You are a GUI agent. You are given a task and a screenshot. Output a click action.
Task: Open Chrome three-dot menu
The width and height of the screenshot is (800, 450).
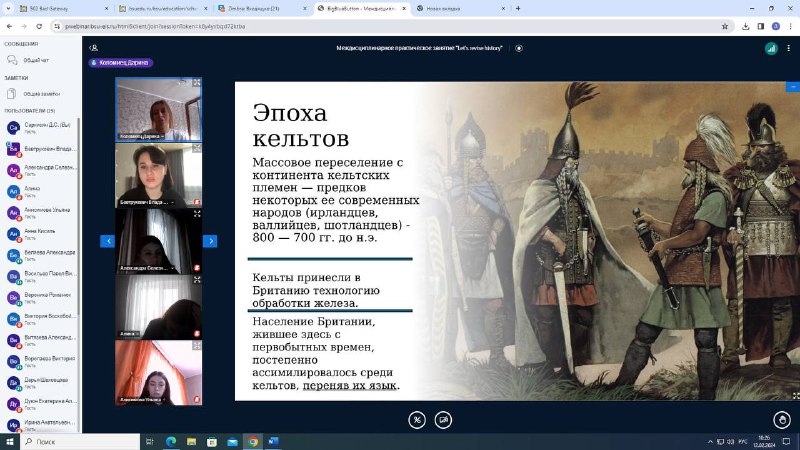pos(790,27)
